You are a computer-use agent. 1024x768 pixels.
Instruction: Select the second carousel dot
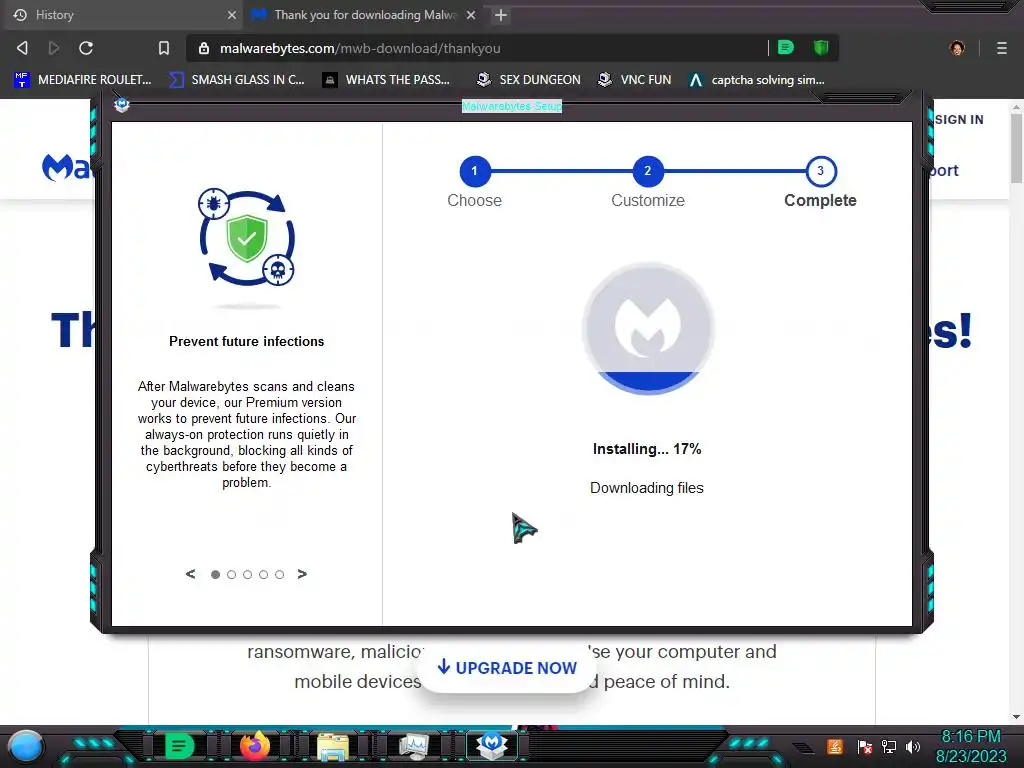[x=231, y=575]
